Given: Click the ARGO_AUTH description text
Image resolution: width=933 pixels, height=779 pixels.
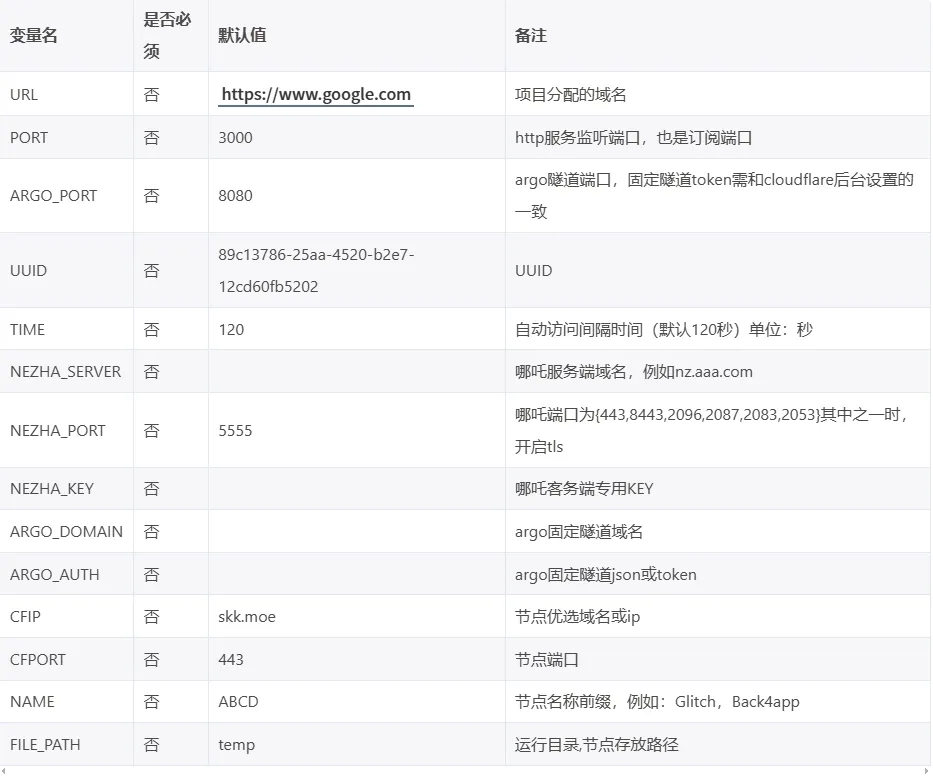Looking at the screenshot, I should pyautogui.click(x=605, y=575).
